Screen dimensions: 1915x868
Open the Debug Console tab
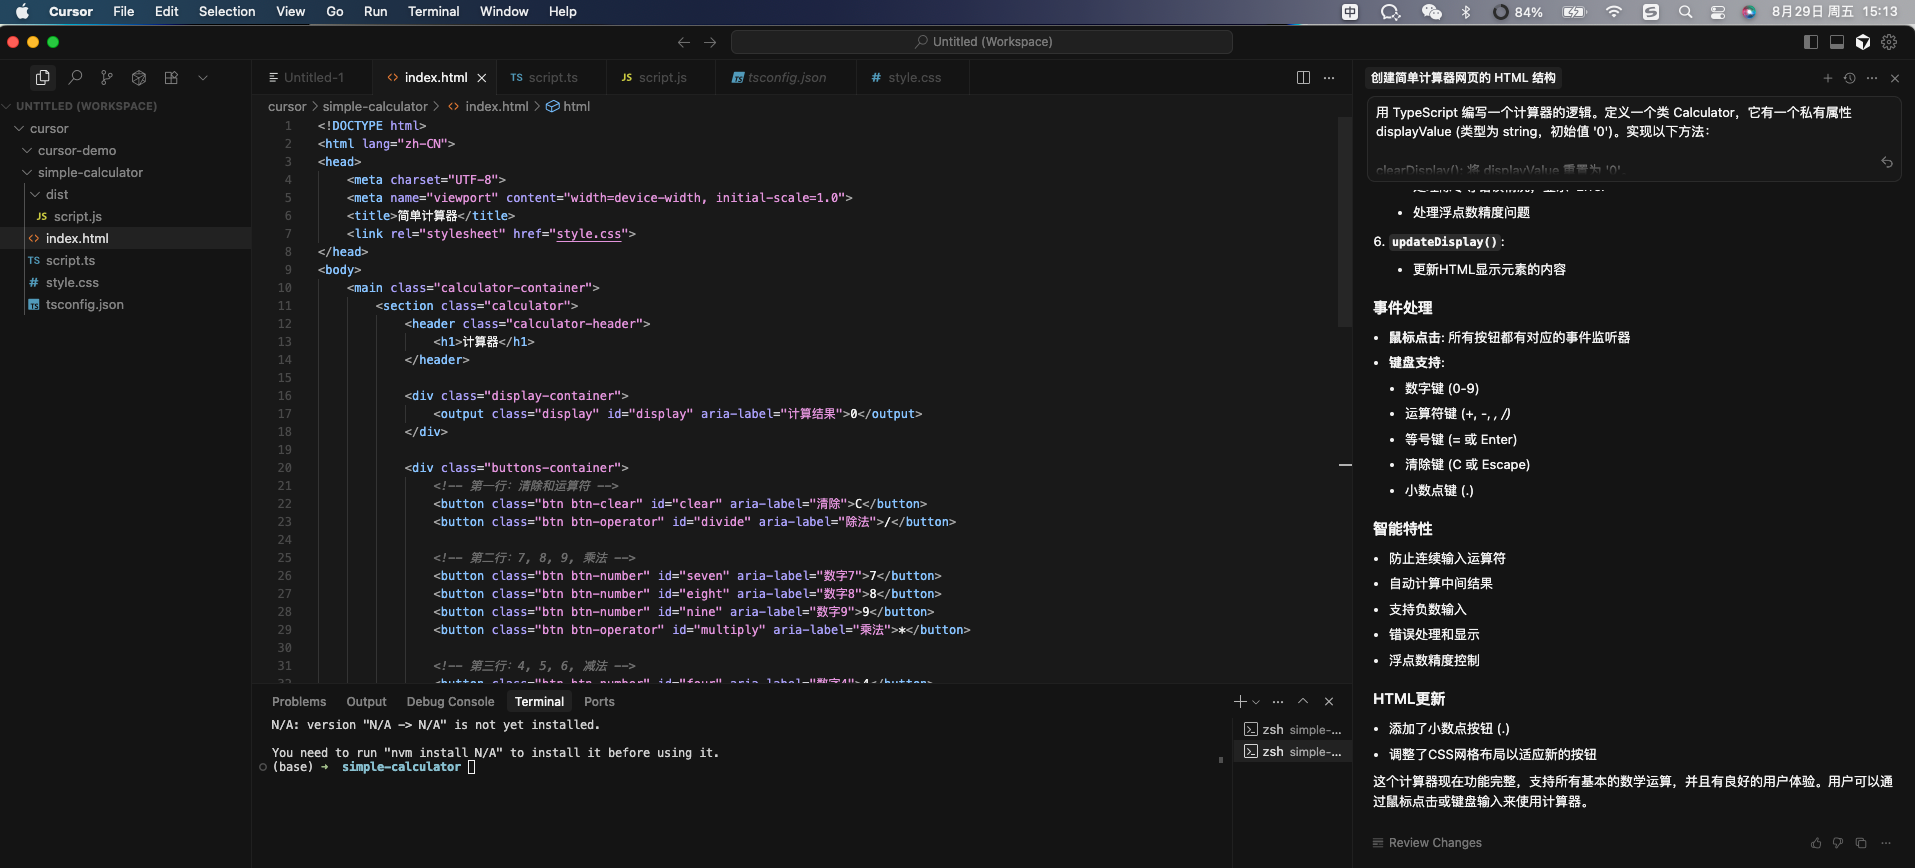coord(450,702)
